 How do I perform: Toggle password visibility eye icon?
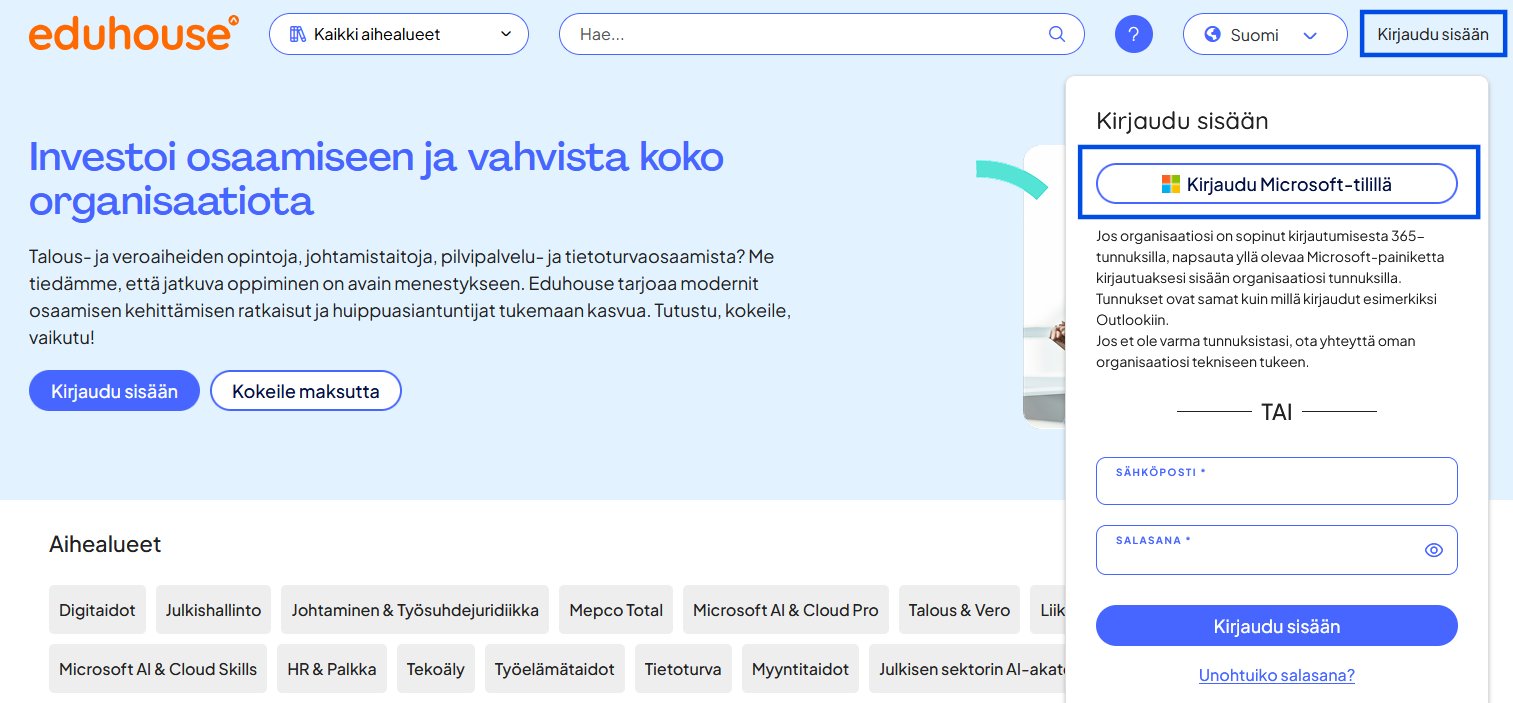(x=1434, y=550)
